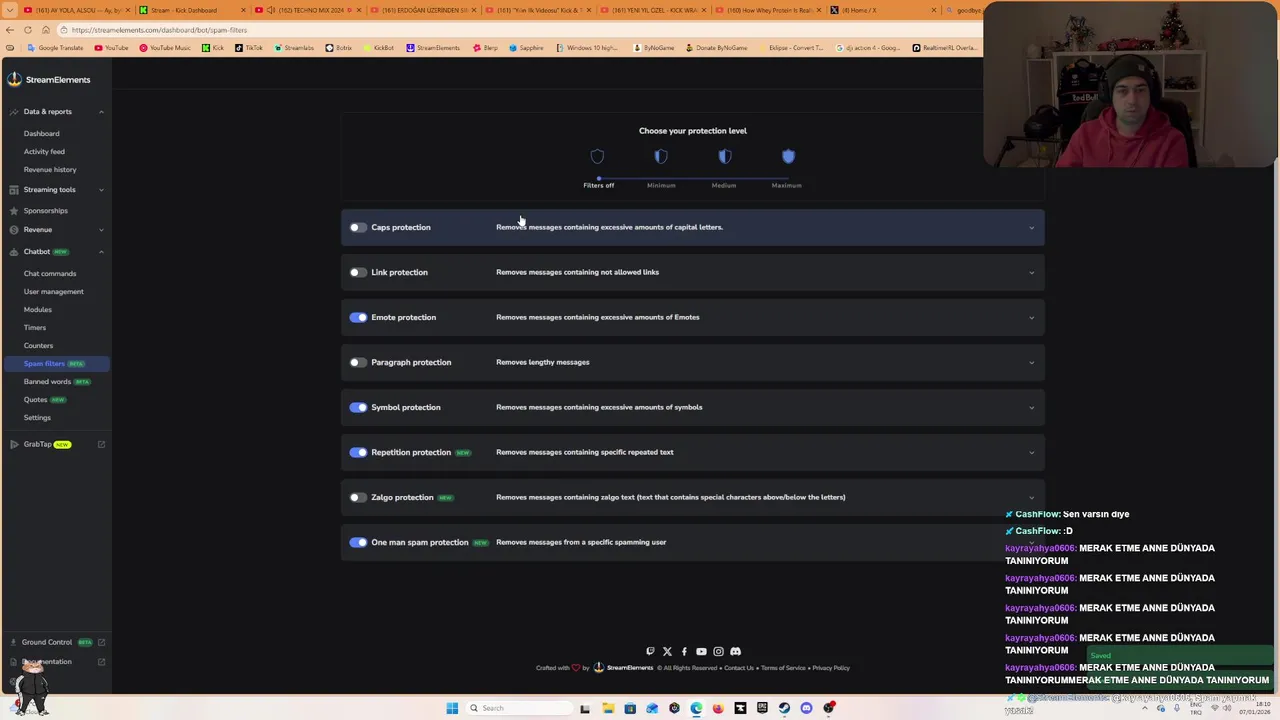Select the Maximum protection shield icon
Viewport: 1280px width, 720px height.
[788, 156]
